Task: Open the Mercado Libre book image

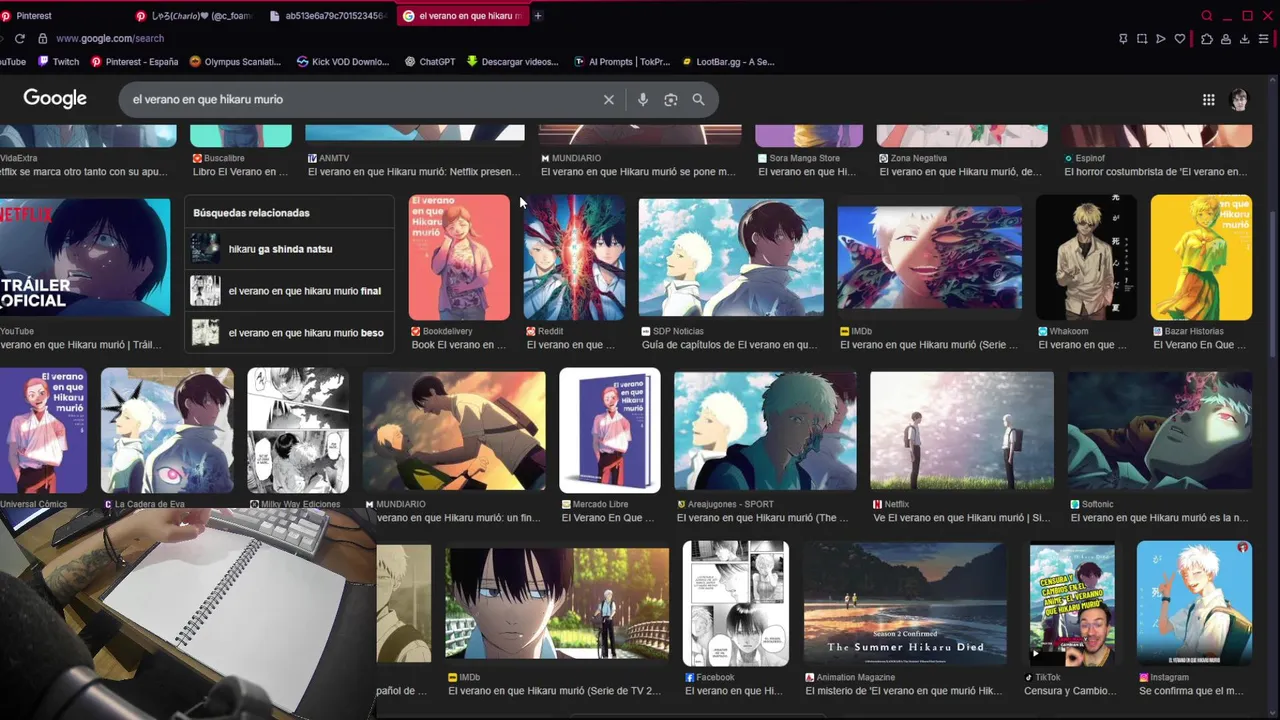Action: click(x=610, y=430)
